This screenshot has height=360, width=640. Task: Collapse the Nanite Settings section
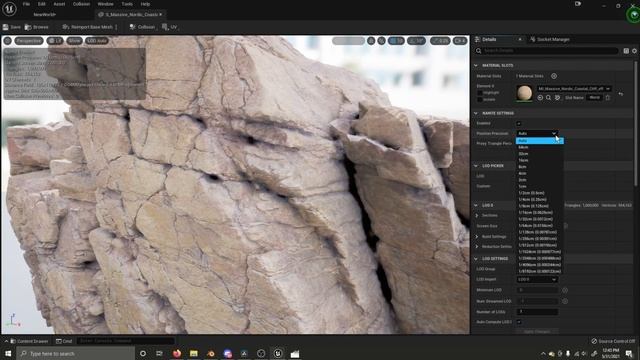(476, 113)
